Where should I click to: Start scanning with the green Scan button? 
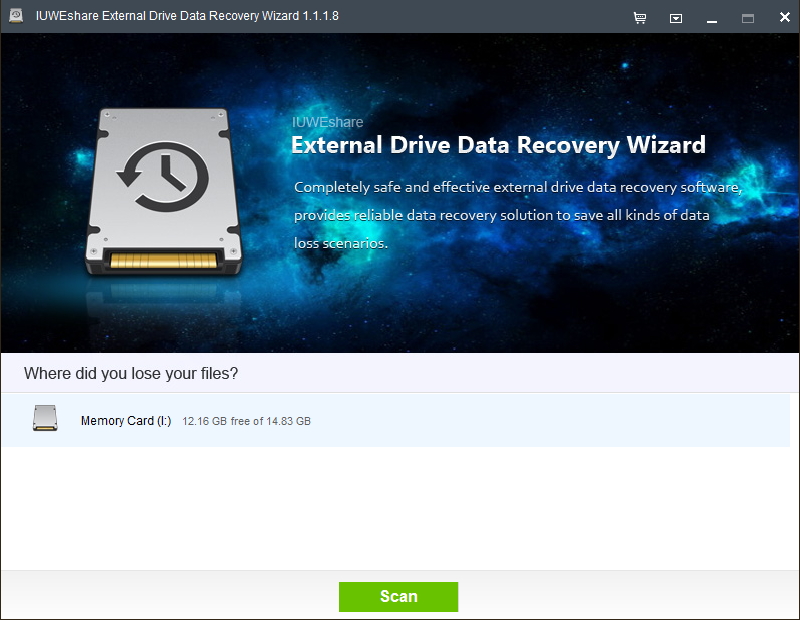pos(399,596)
